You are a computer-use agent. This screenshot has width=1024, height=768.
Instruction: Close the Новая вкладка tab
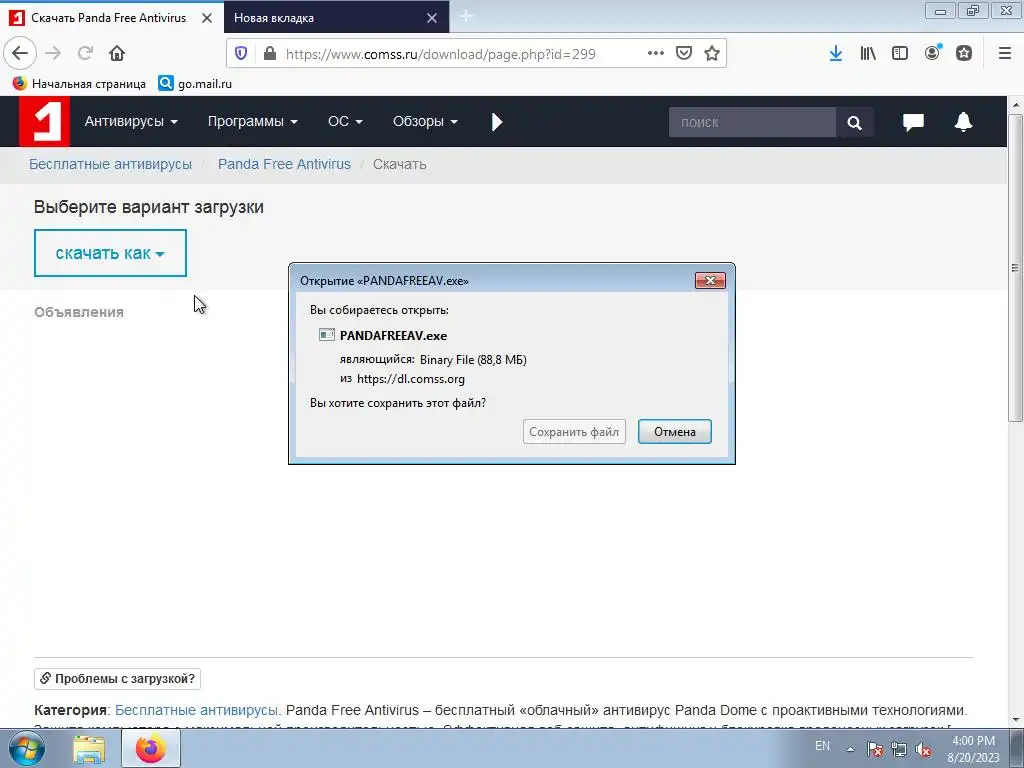coord(432,18)
